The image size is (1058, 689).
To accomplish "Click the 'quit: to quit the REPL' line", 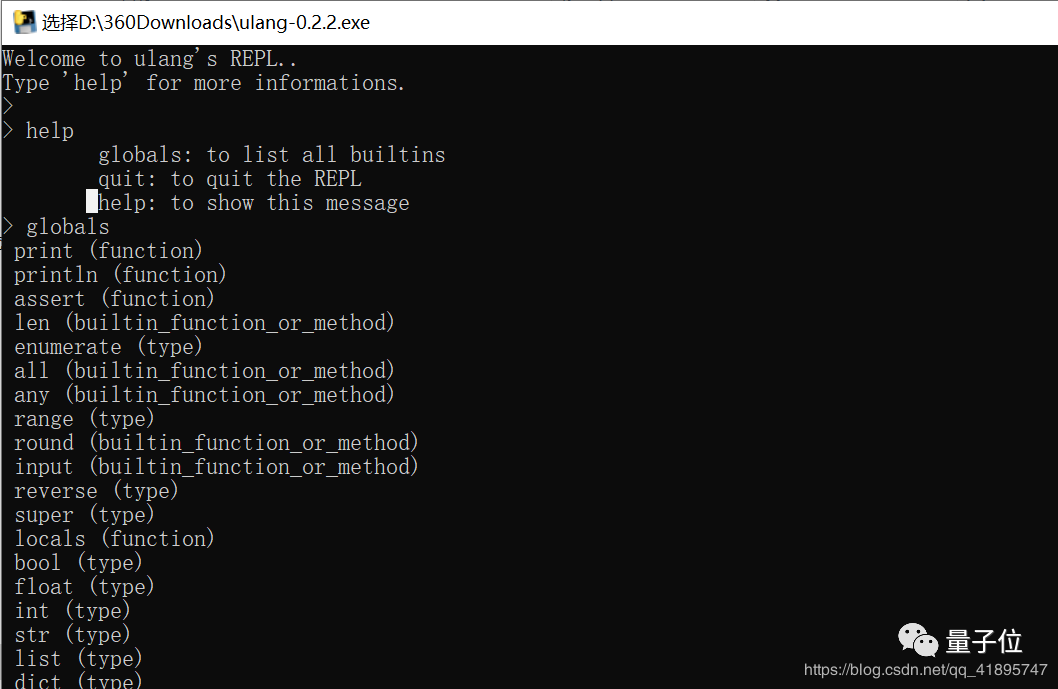I will pyautogui.click(x=230, y=179).
